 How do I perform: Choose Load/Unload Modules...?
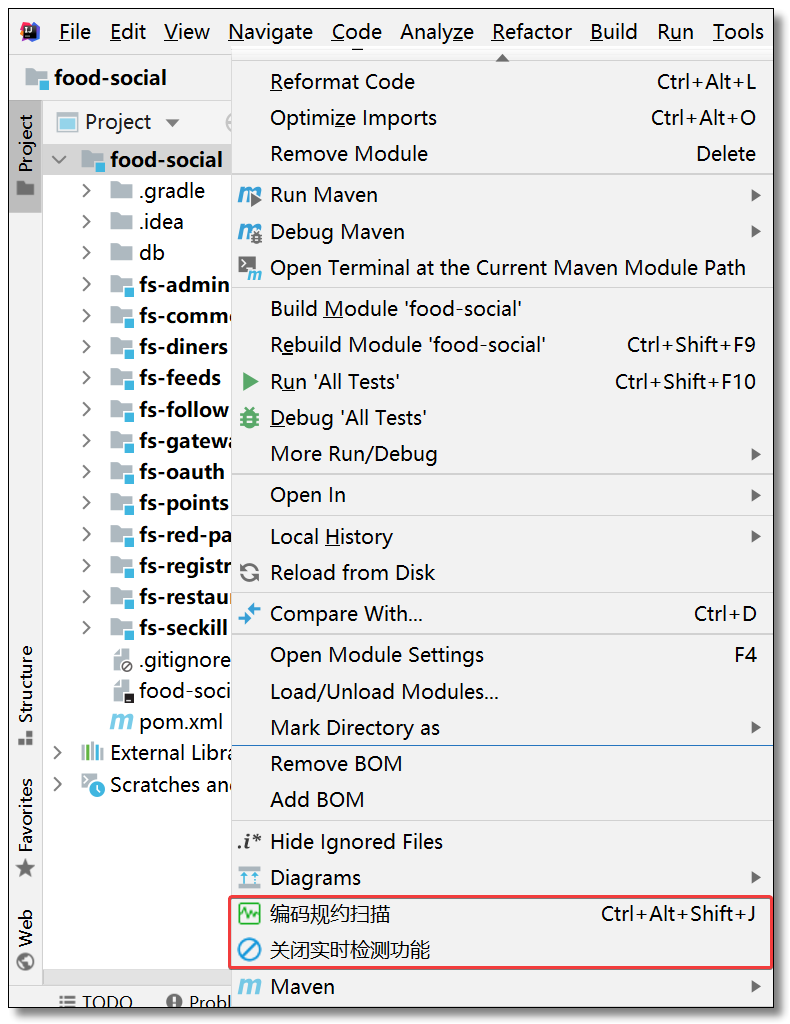[502, 692]
